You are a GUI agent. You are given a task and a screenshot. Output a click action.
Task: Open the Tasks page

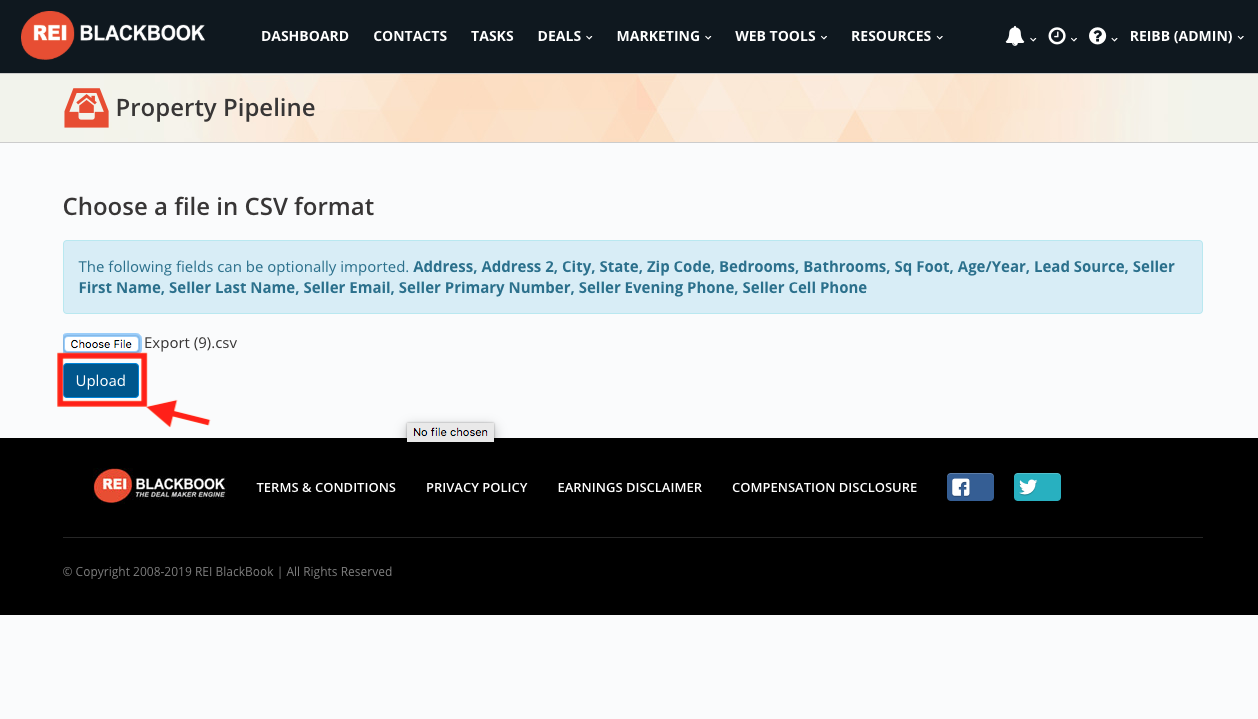(492, 36)
